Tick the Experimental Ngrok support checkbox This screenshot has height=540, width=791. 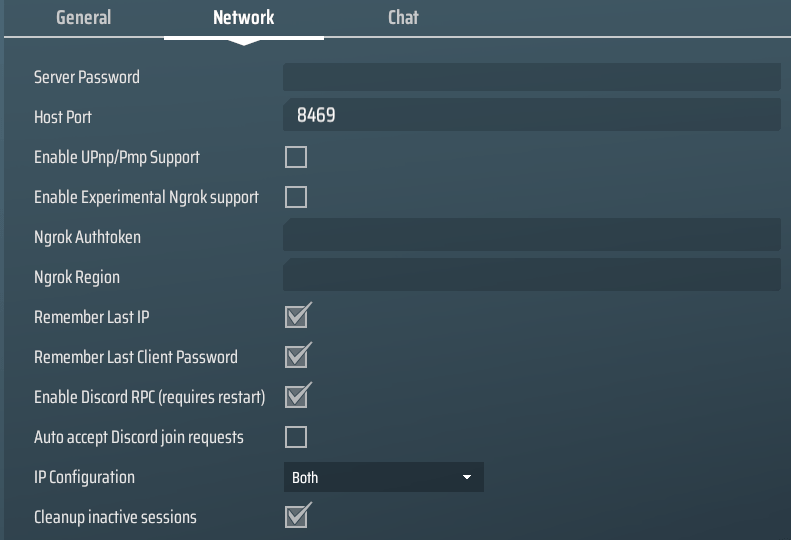click(x=296, y=197)
